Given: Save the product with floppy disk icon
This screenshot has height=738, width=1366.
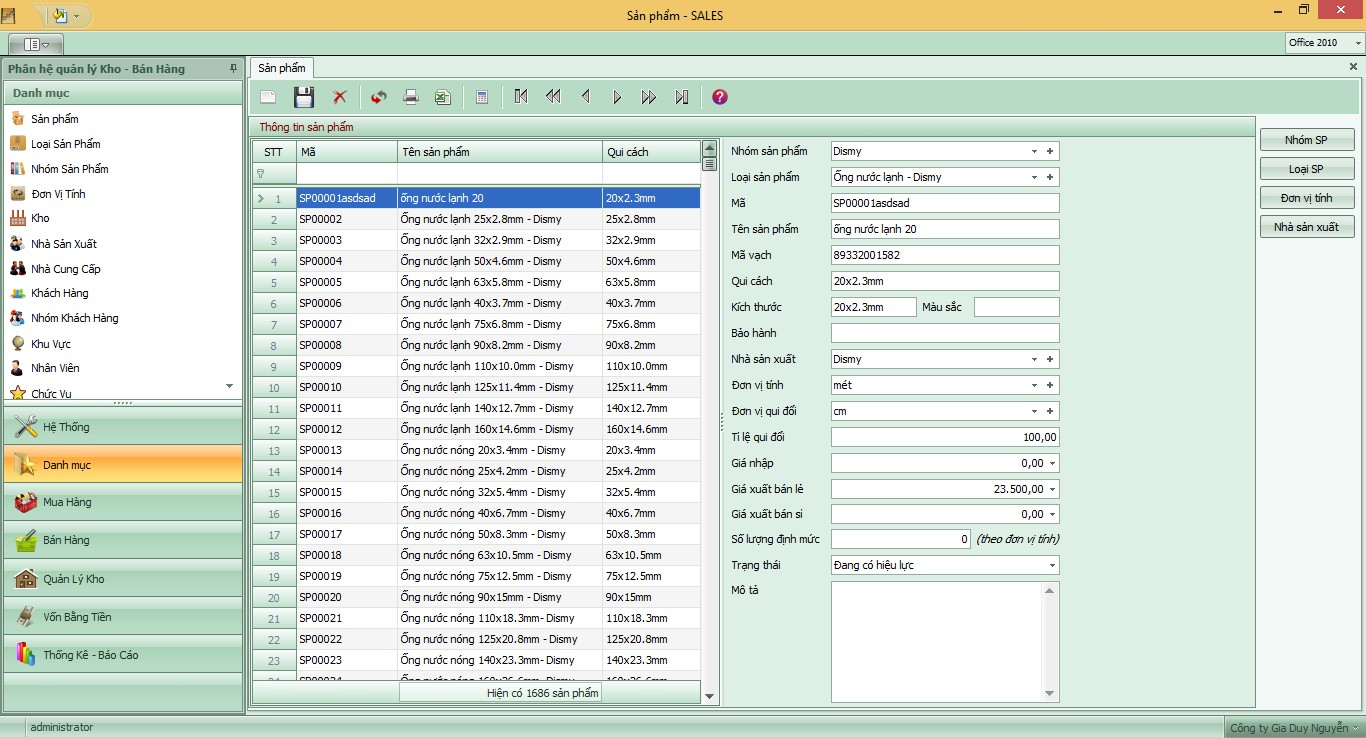Looking at the screenshot, I should 304,97.
